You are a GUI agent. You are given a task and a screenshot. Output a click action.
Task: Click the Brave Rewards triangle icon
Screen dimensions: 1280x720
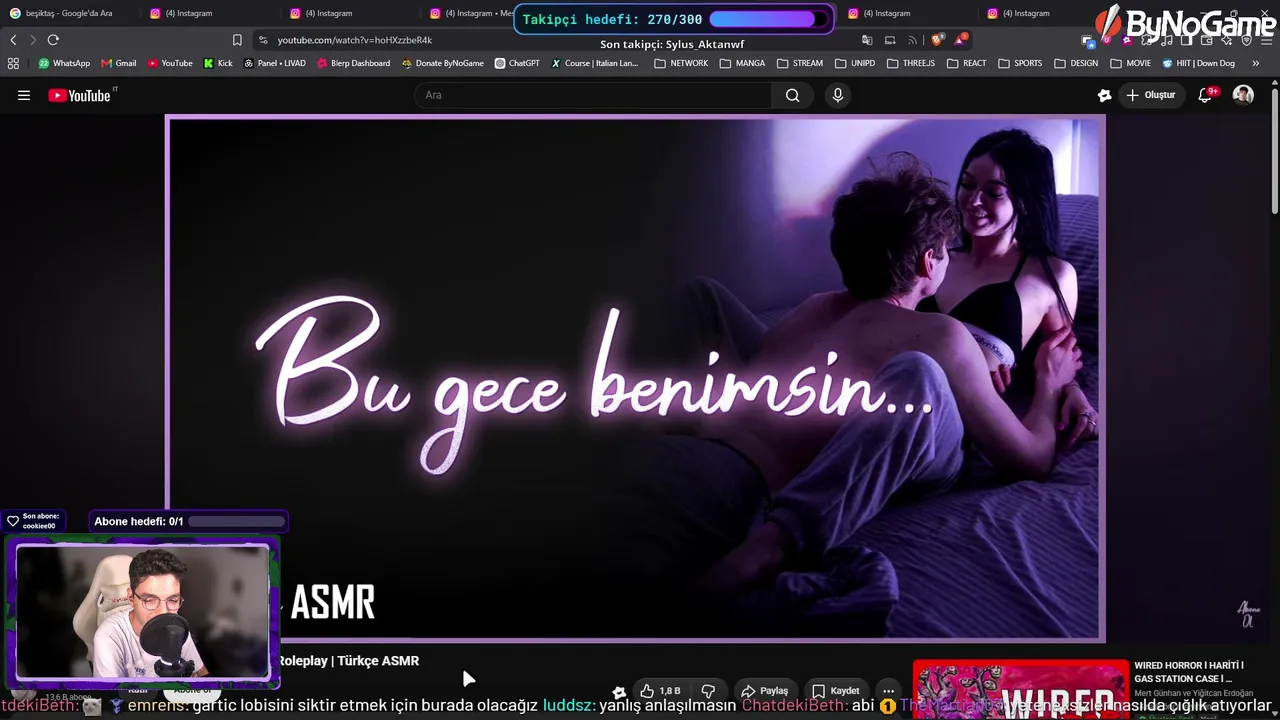[960, 40]
